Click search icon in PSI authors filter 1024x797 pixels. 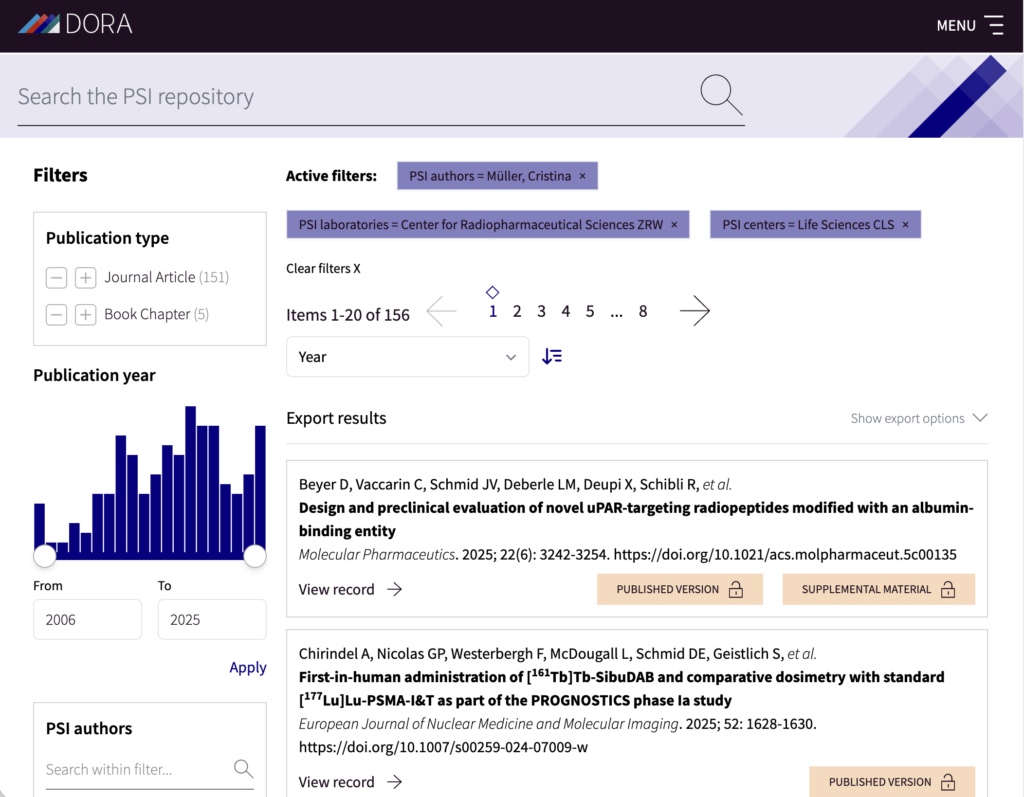(x=243, y=768)
